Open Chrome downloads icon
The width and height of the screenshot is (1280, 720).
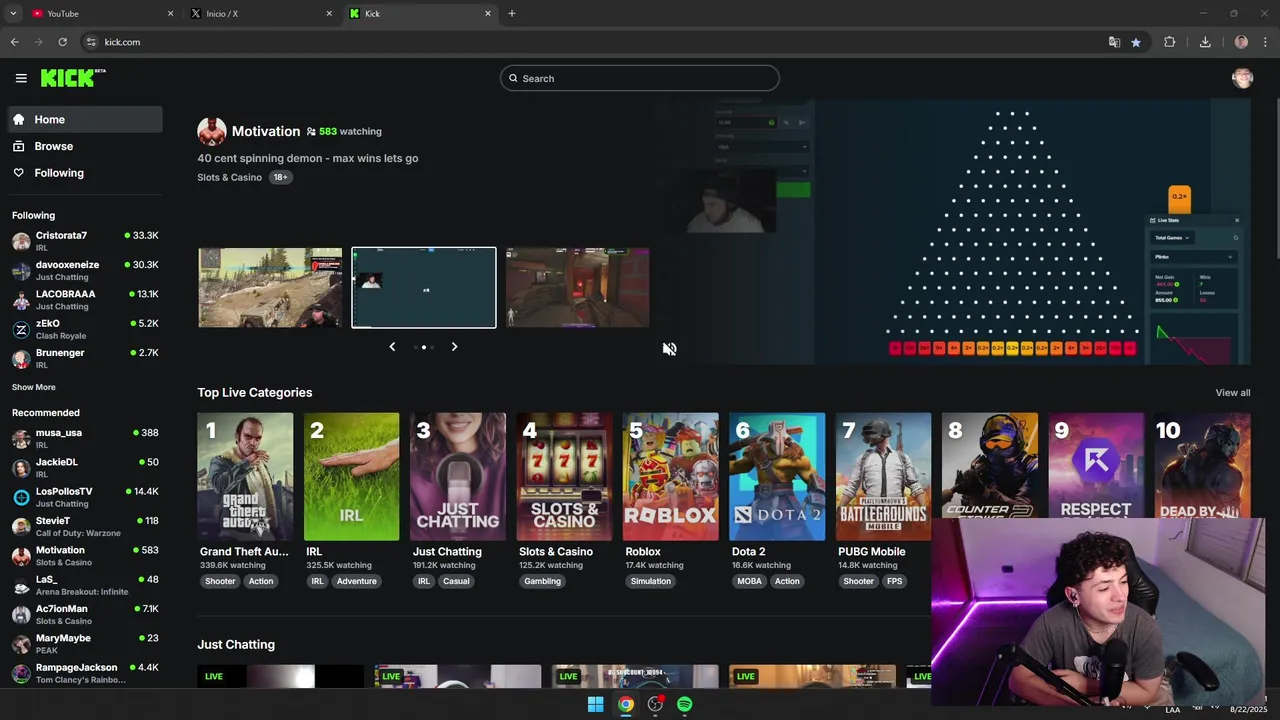(1205, 42)
